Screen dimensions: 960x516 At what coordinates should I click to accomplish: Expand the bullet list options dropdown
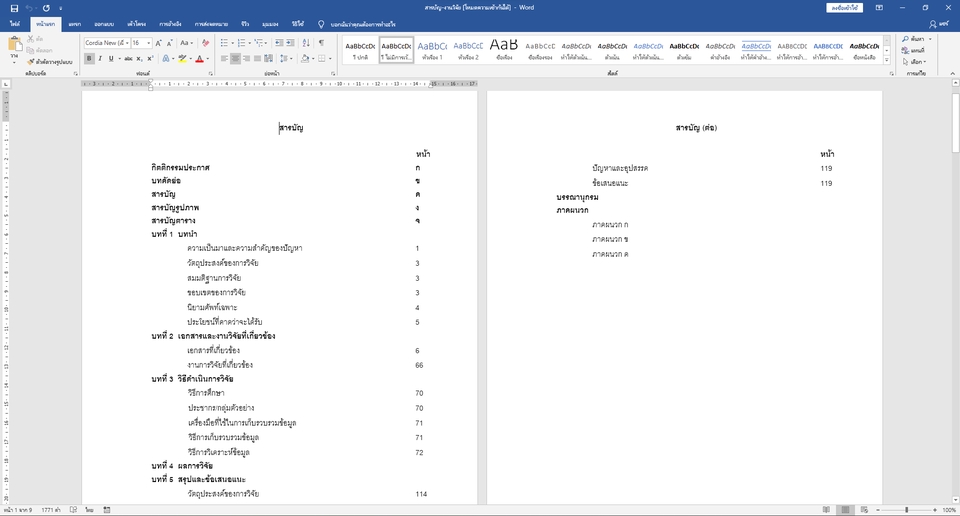pos(233,43)
